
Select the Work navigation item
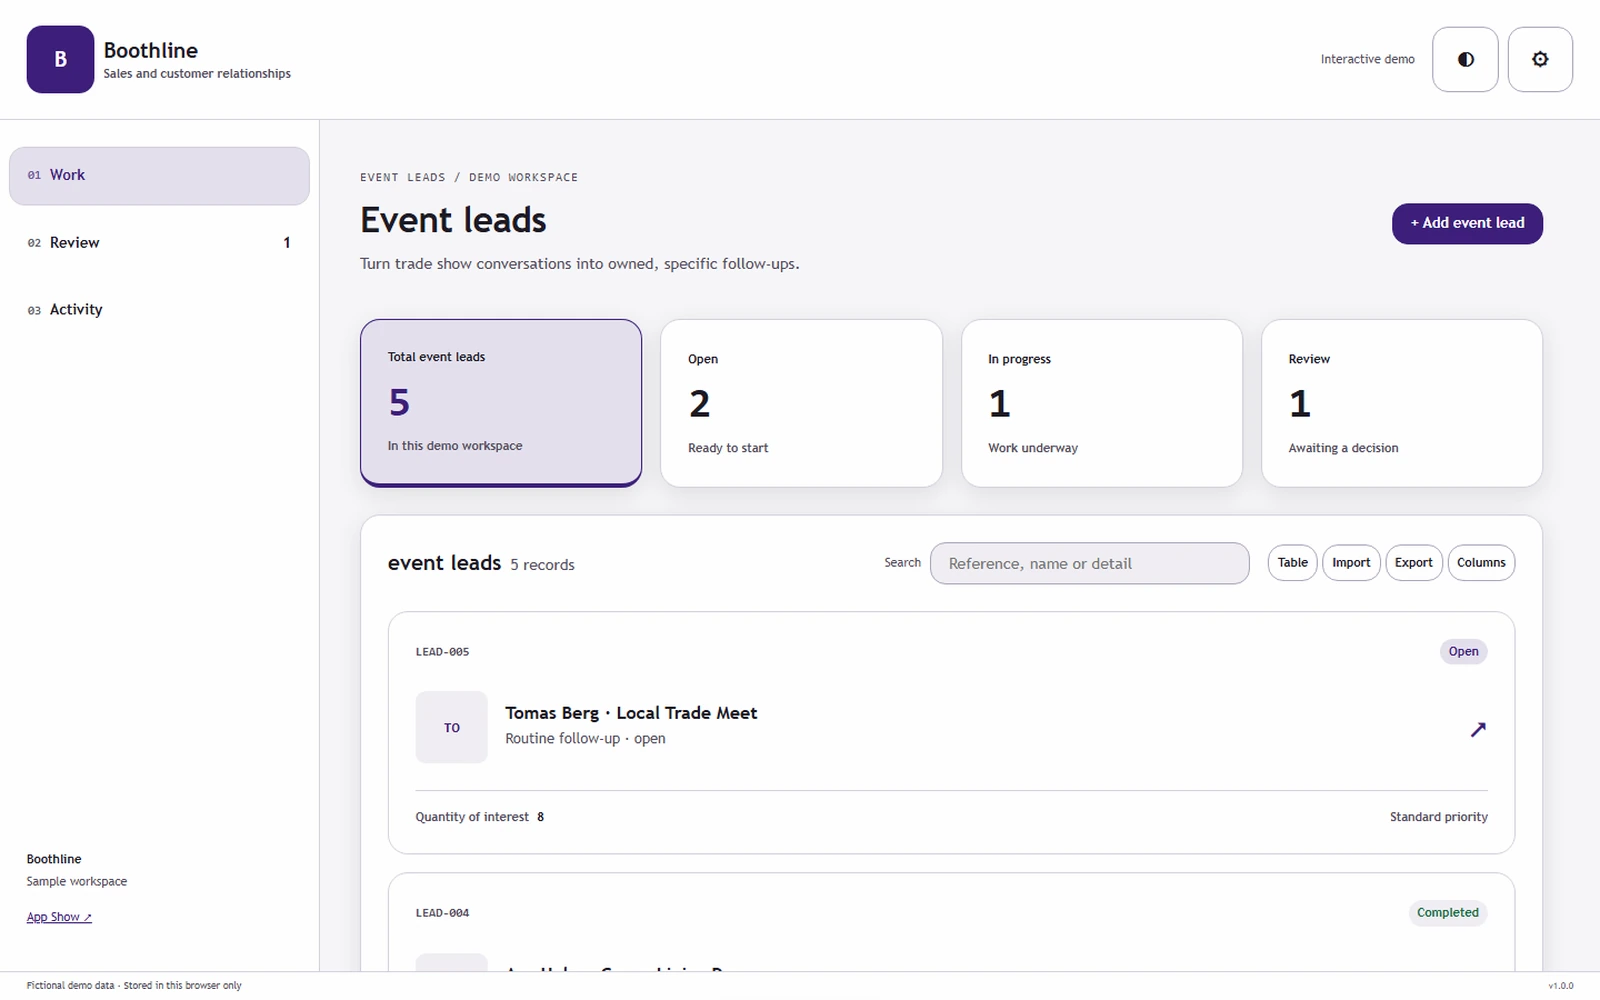[x=159, y=176]
